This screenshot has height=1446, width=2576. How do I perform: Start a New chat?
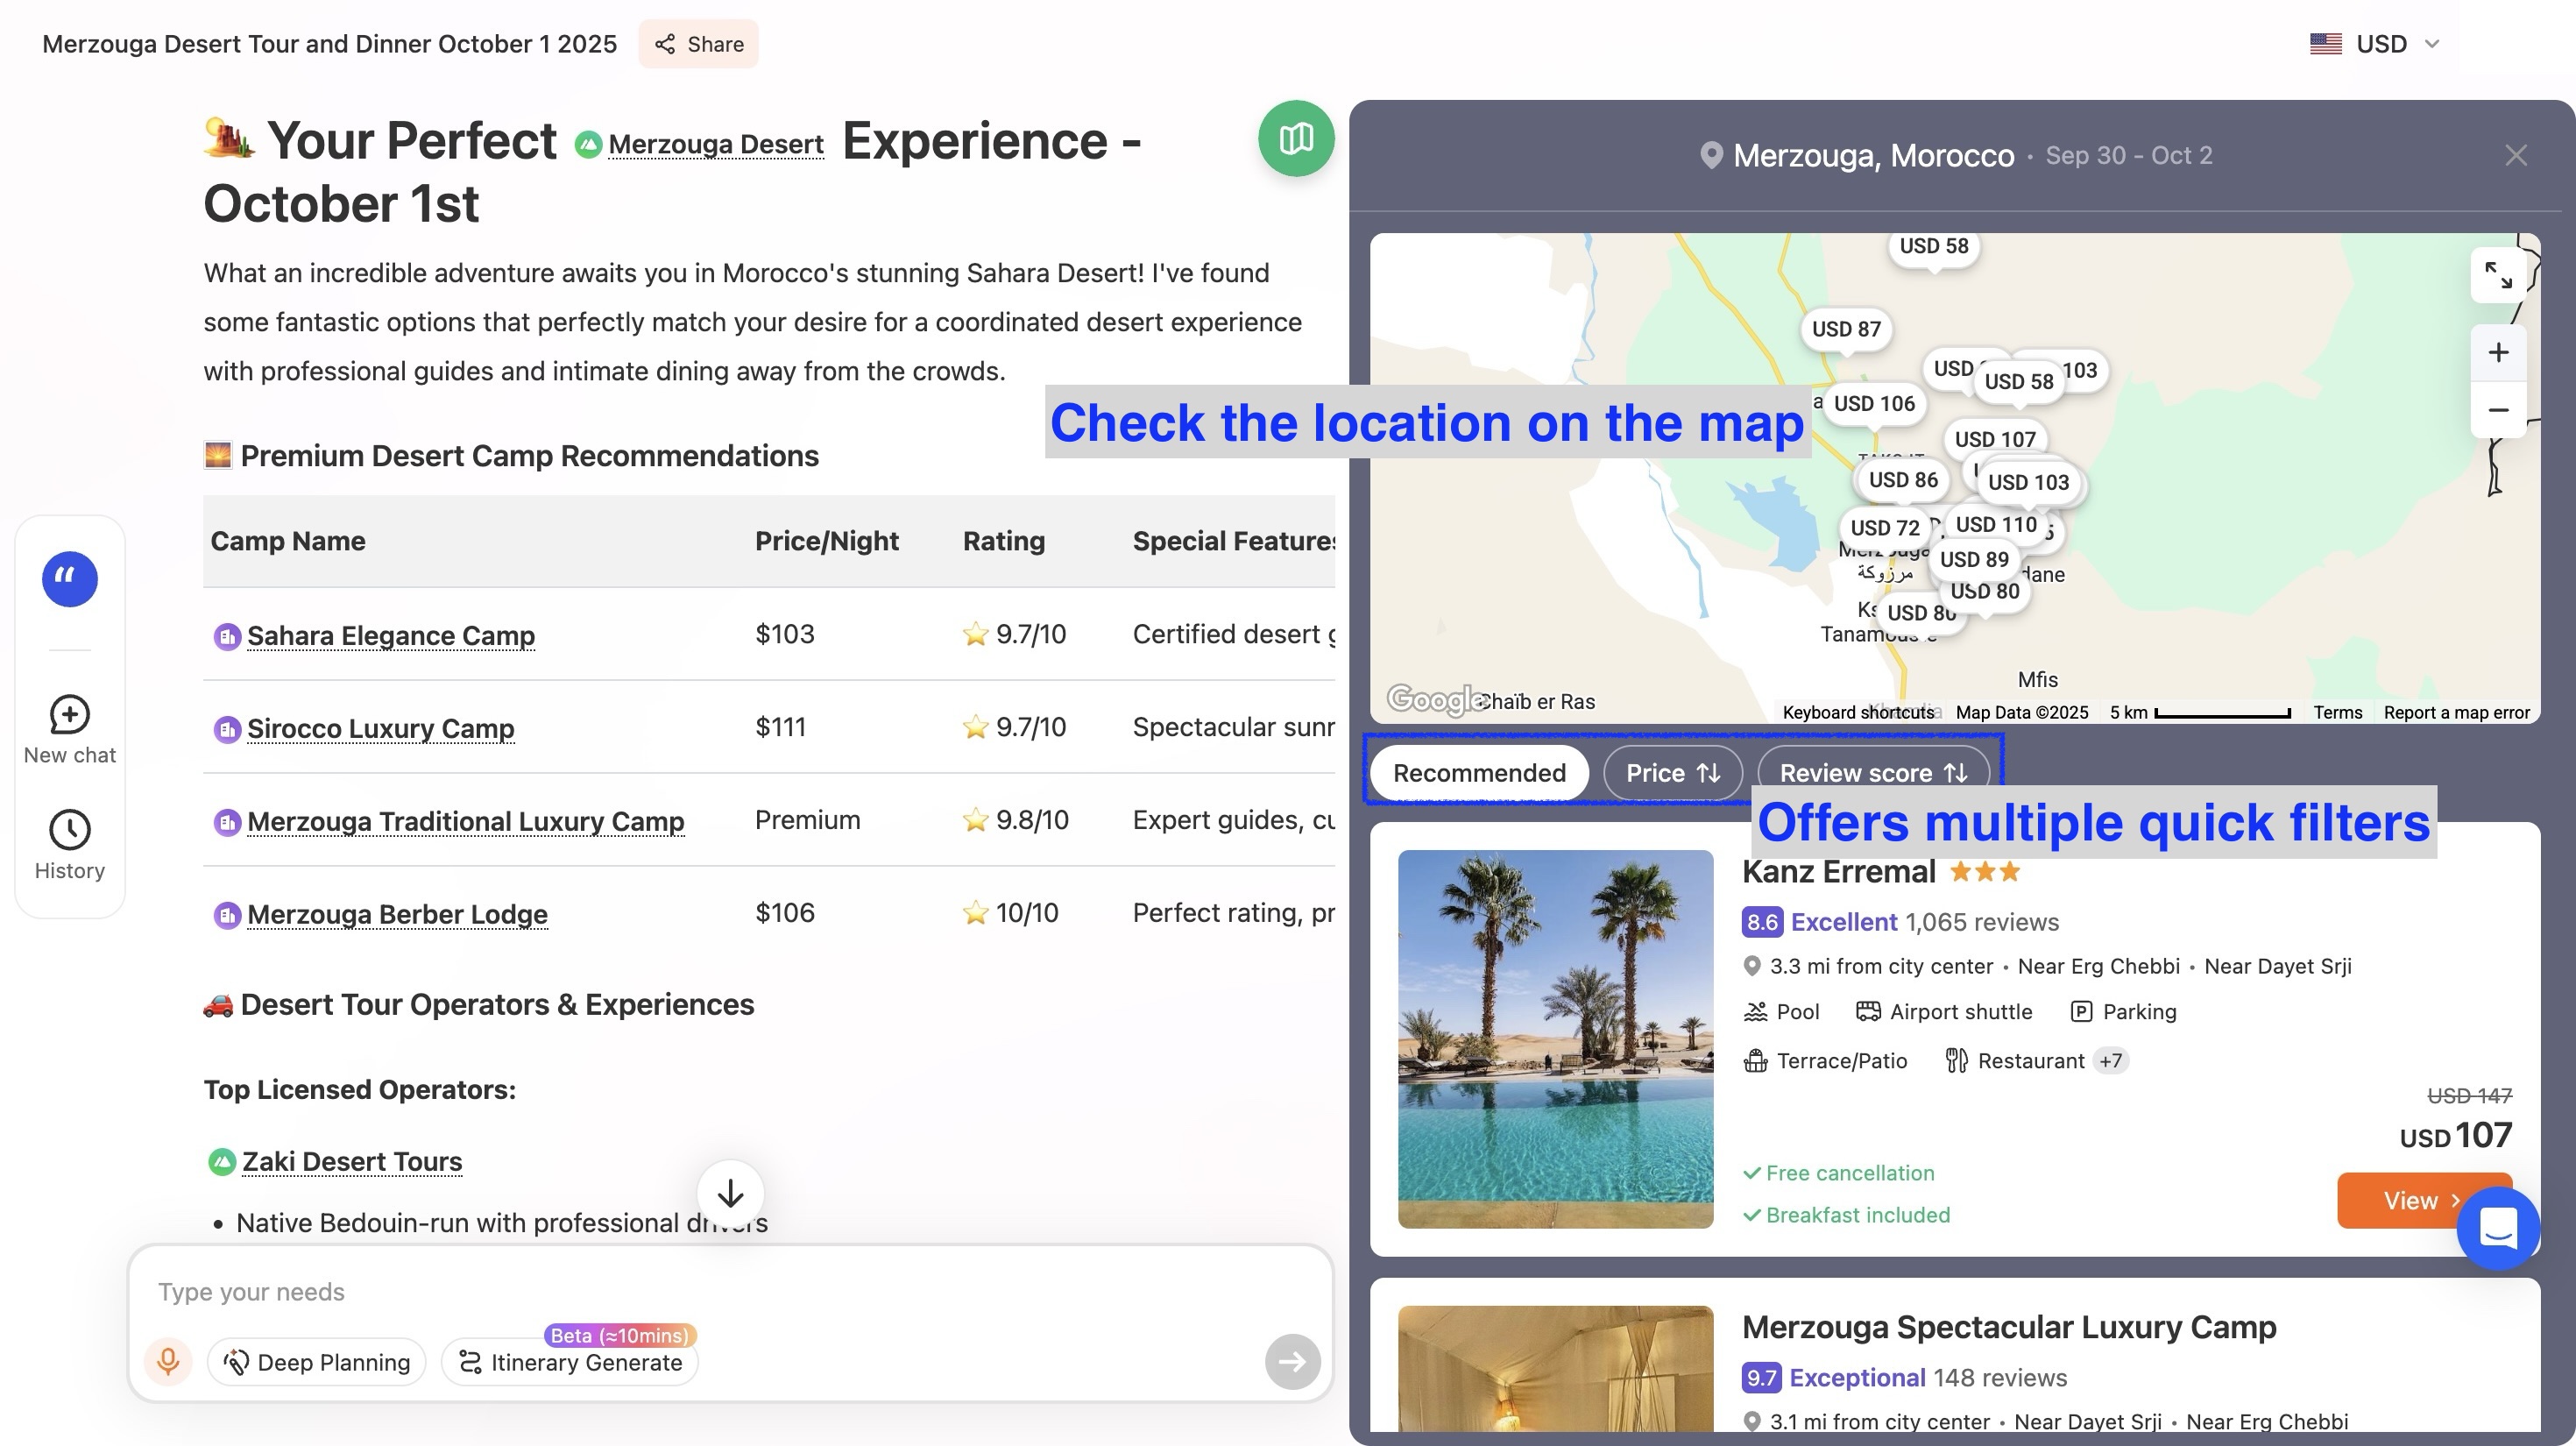69,731
